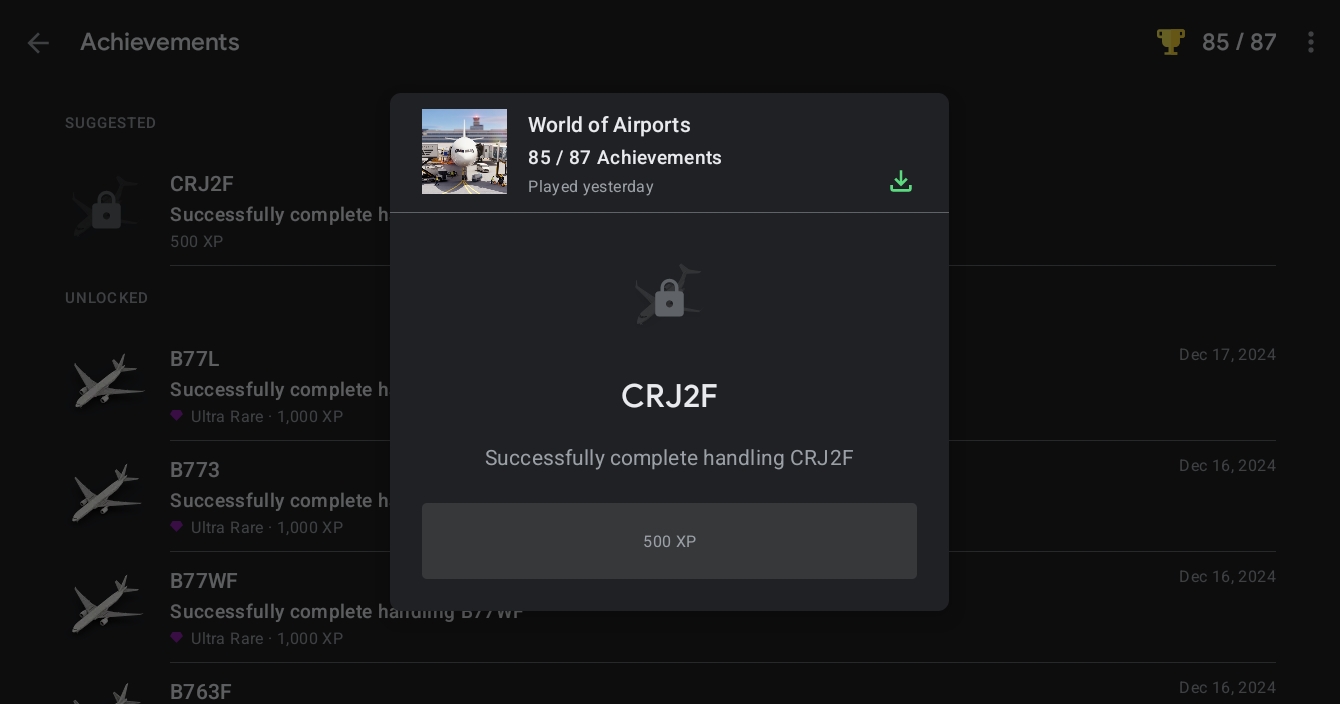Select the B77WF achievement row
The width and height of the screenshot is (1340, 704).
pyautogui.click(x=670, y=608)
